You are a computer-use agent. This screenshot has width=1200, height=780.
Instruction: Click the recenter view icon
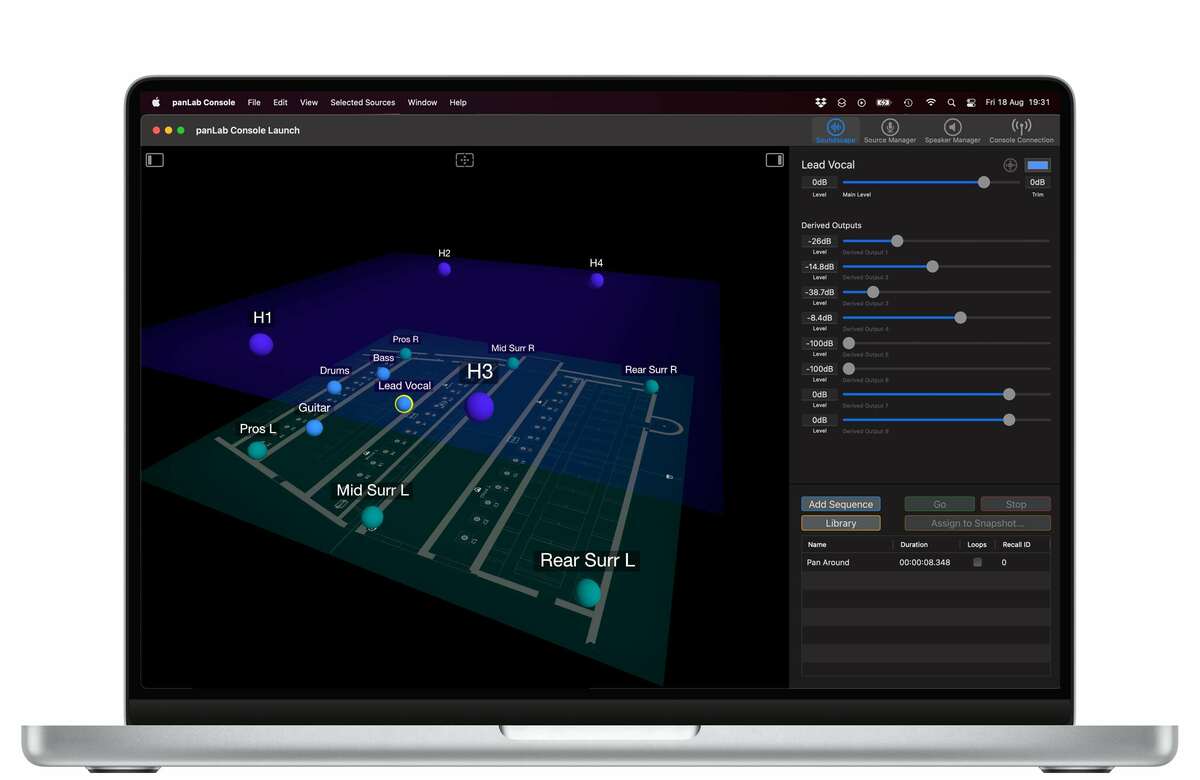[464, 160]
